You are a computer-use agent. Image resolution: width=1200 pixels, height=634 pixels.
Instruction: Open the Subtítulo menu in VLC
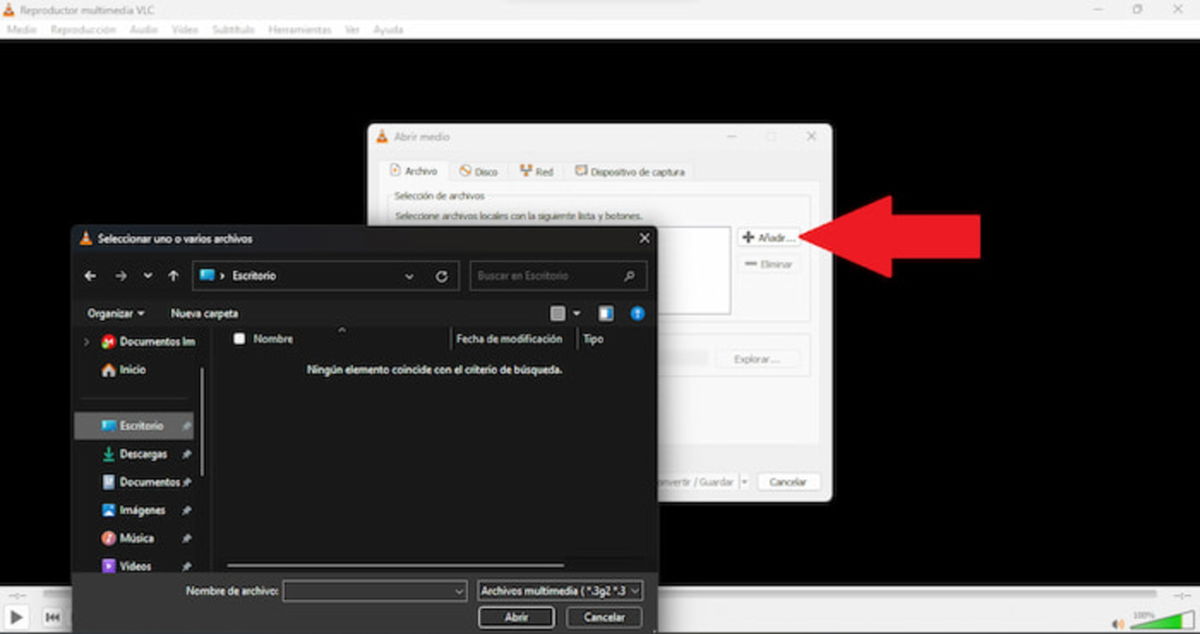(x=234, y=30)
